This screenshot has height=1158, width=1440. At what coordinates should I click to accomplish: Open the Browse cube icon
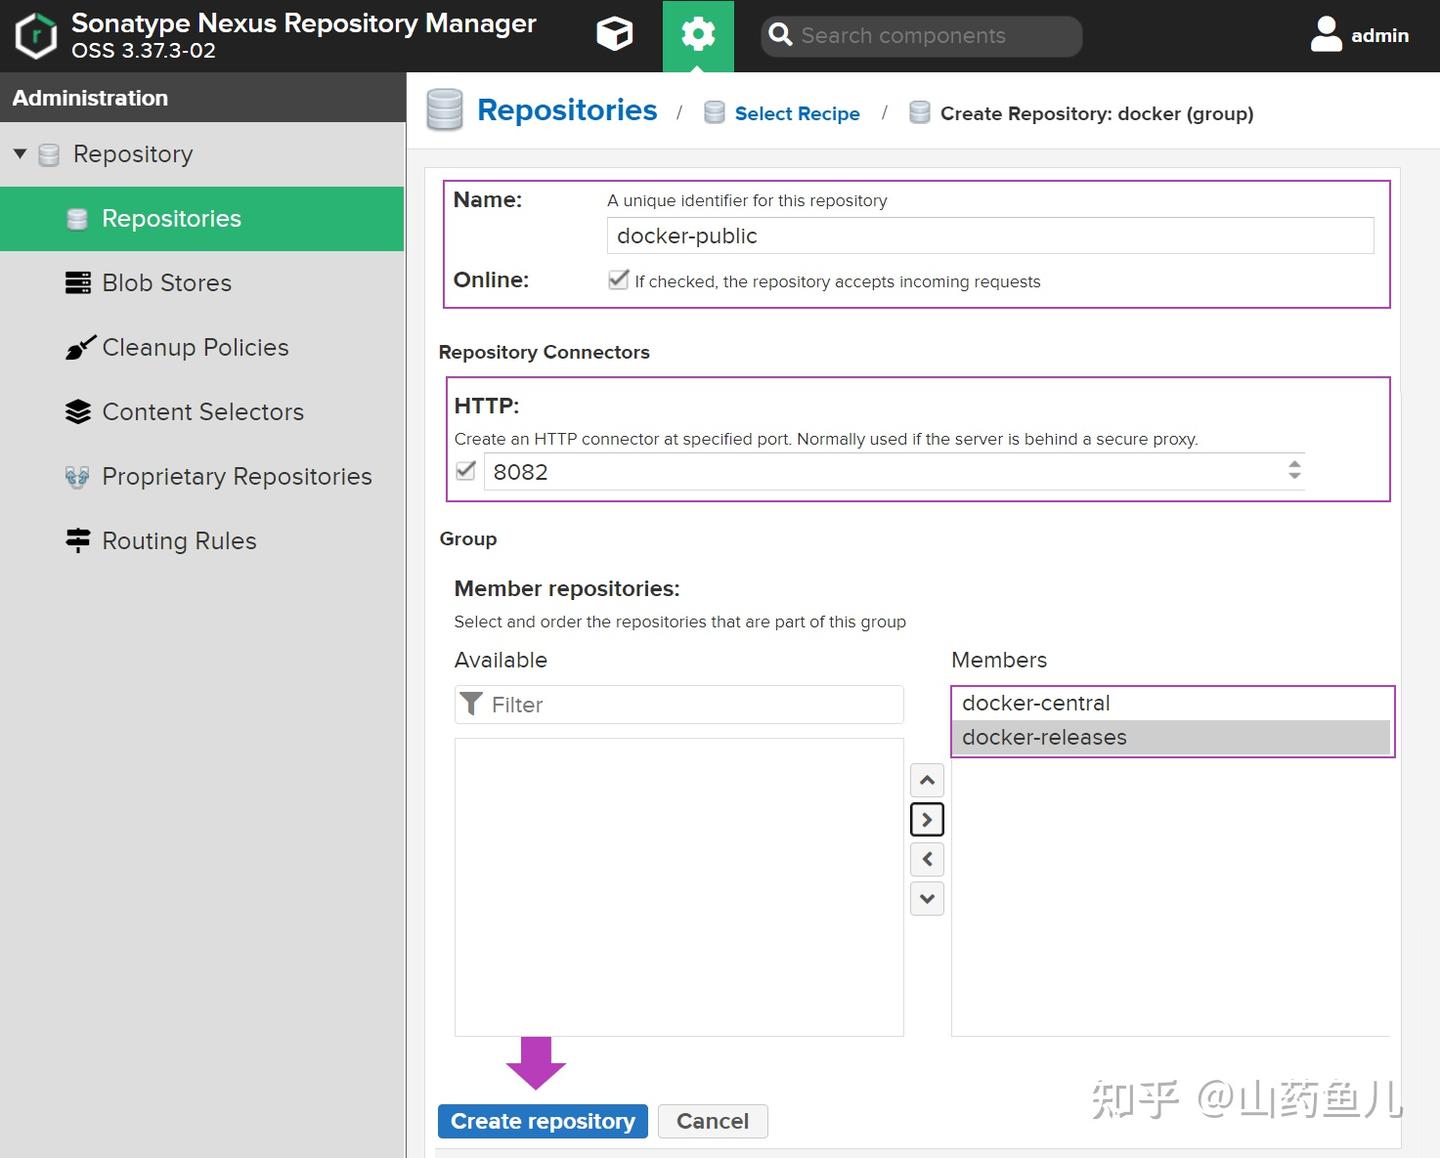(x=614, y=35)
